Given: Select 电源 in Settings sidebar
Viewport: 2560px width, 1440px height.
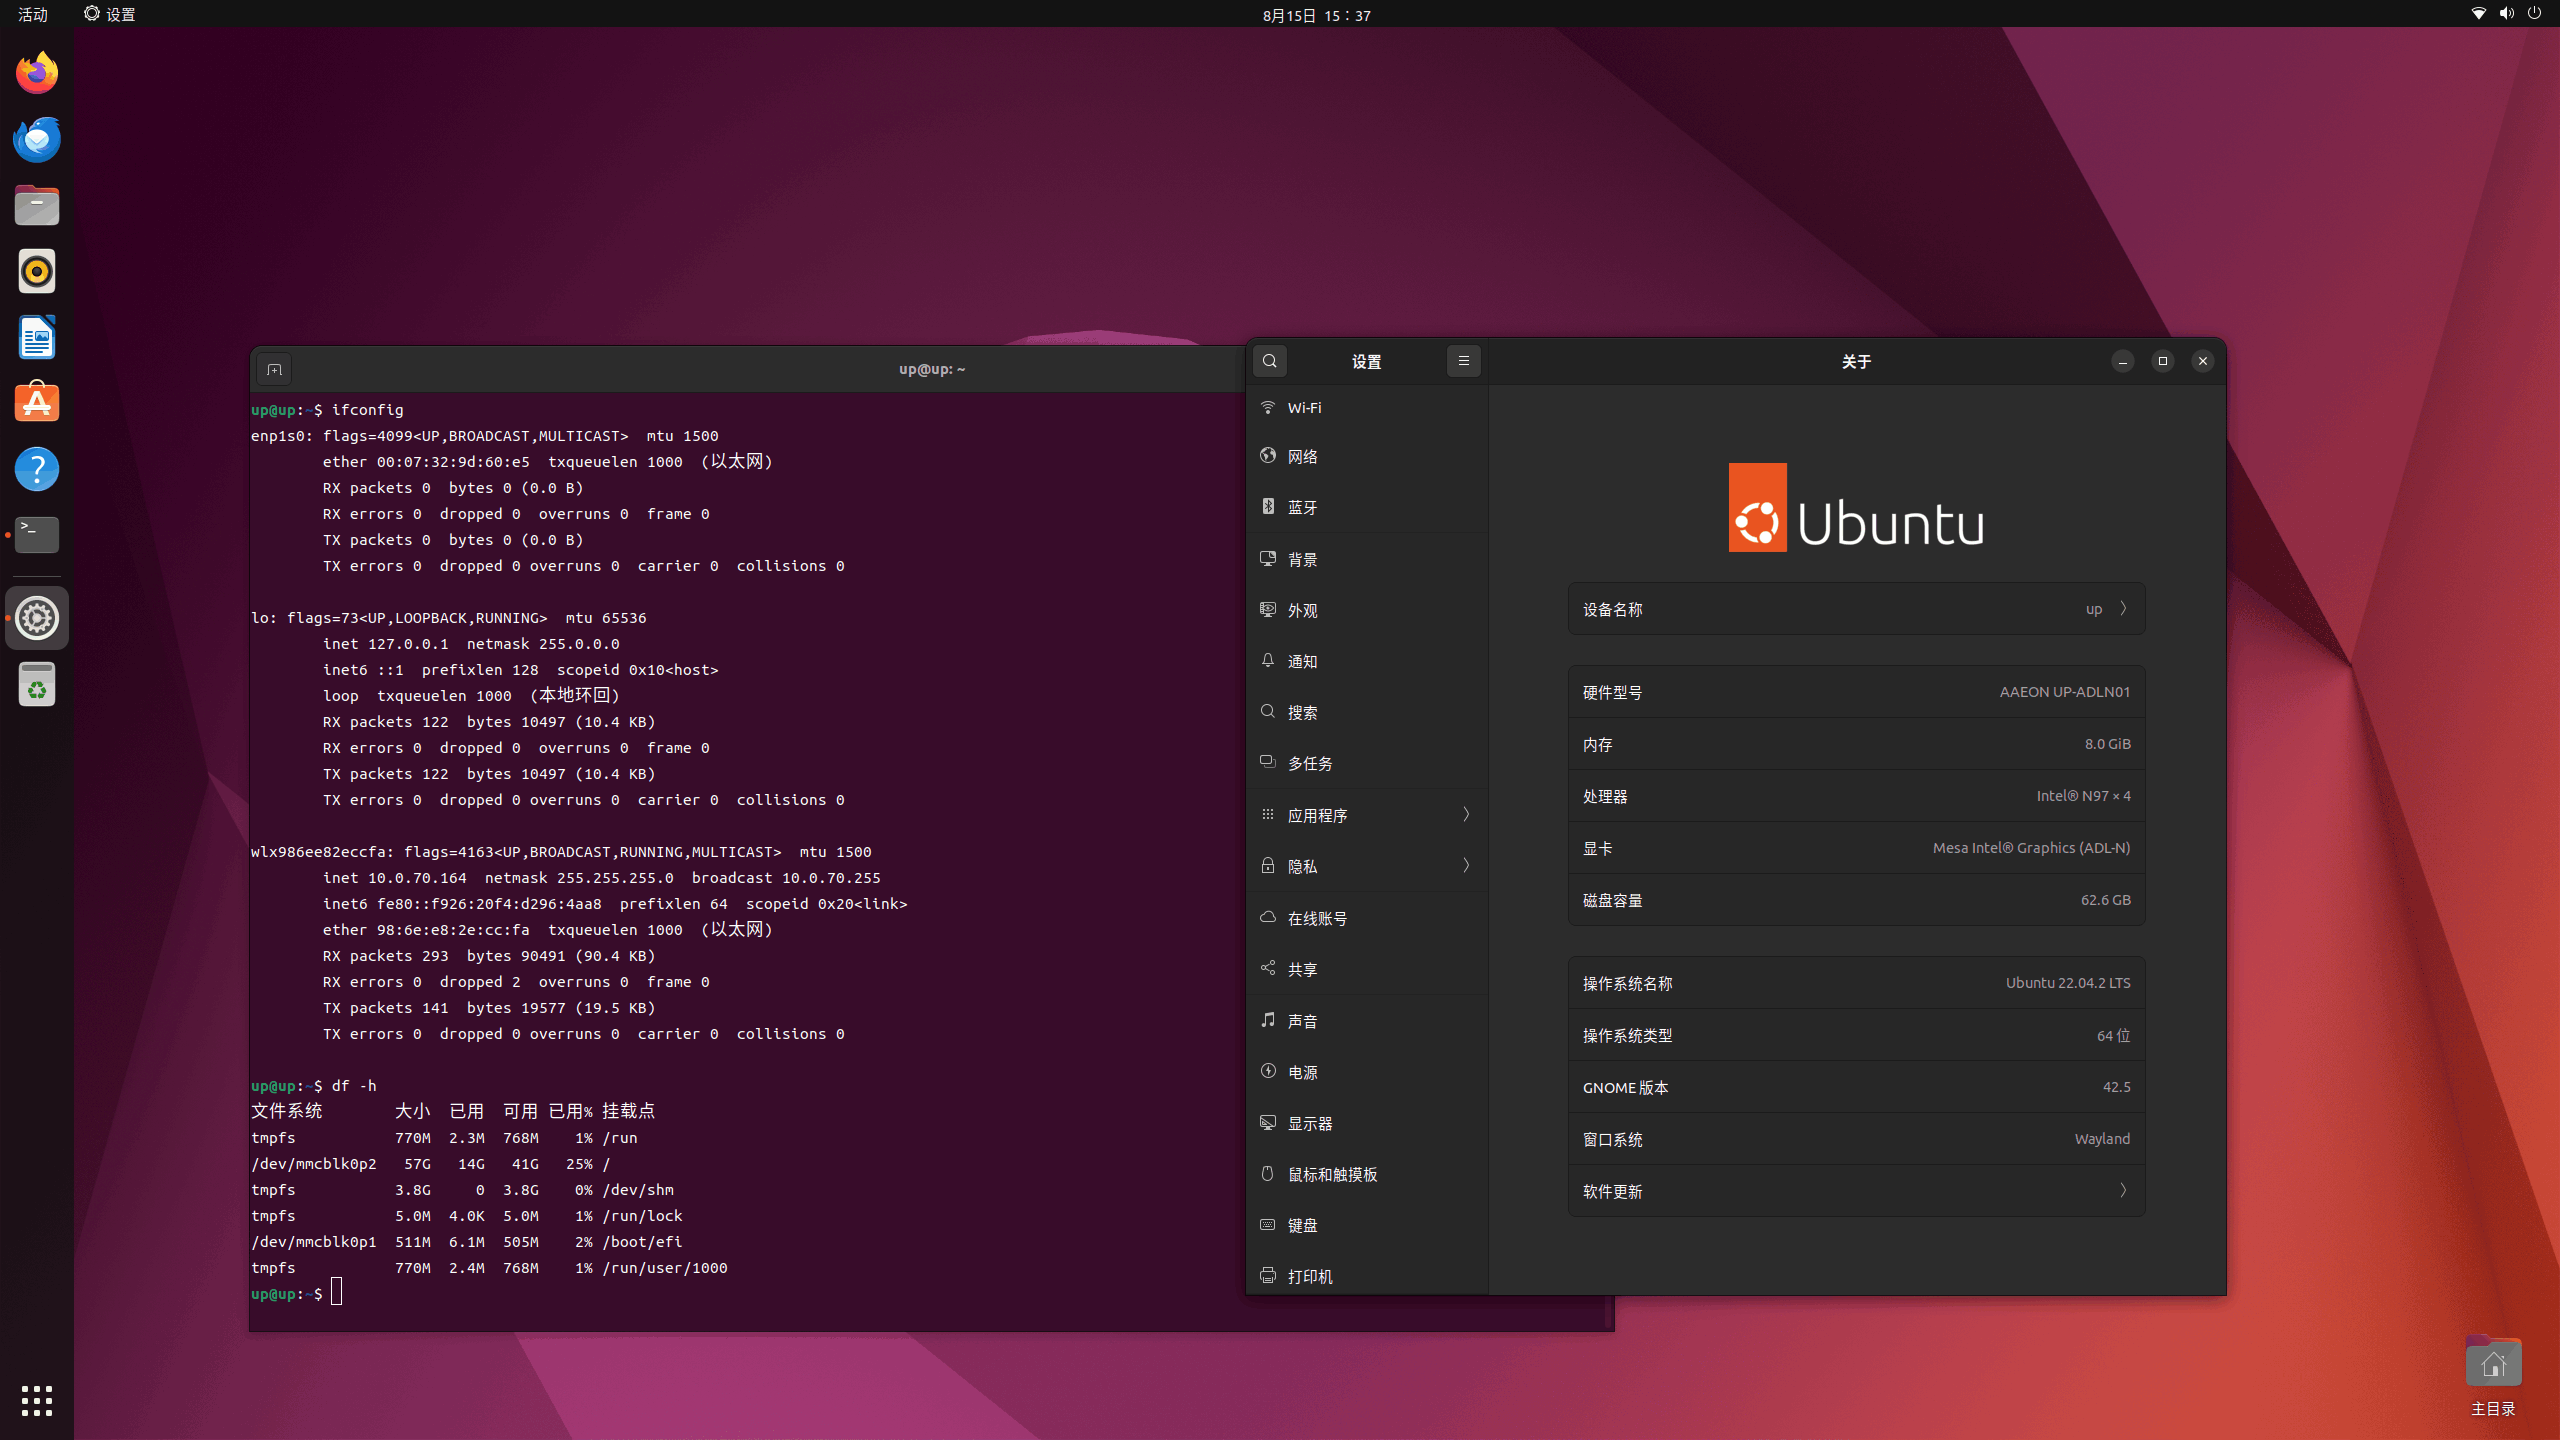Looking at the screenshot, I should coord(1367,1072).
